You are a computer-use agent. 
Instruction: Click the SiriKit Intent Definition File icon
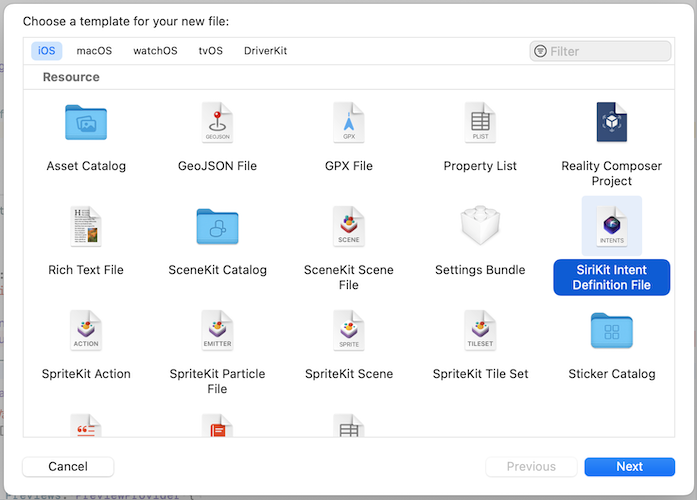tap(612, 226)
